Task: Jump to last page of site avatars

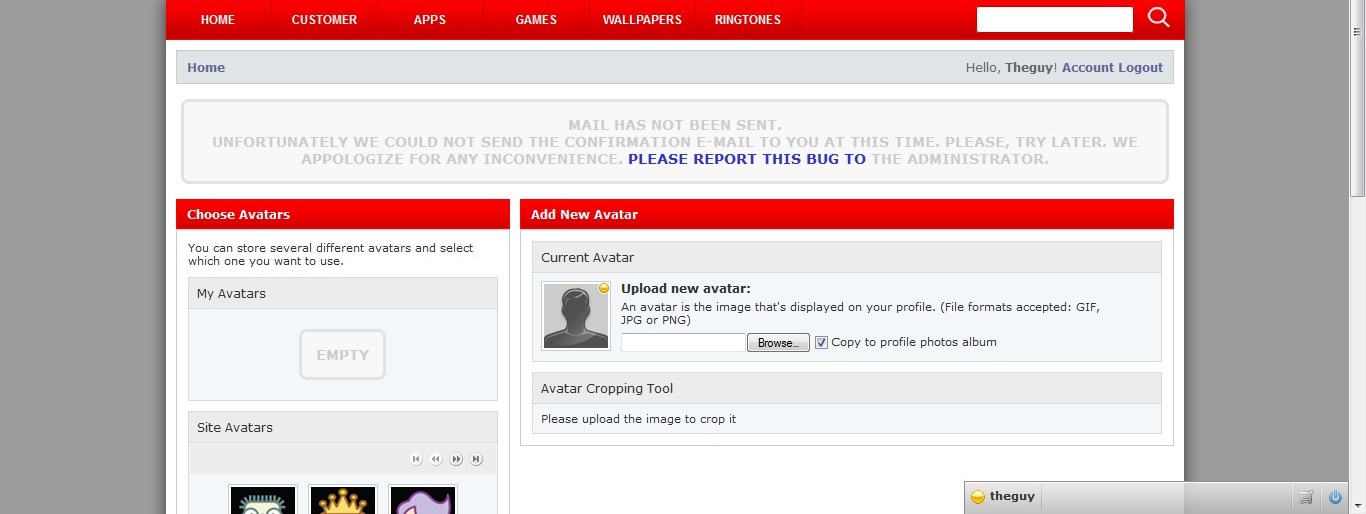Action: point(476,459)
